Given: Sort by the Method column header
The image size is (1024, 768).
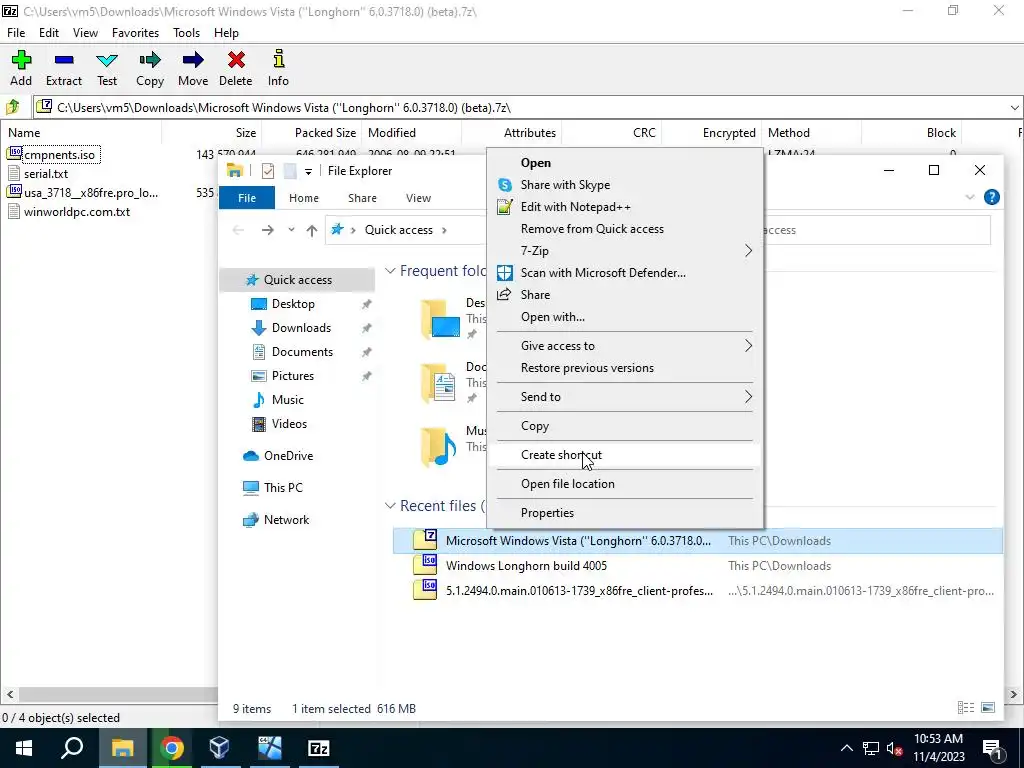Looking at the screenshot, I should click(x=788, y=133).
